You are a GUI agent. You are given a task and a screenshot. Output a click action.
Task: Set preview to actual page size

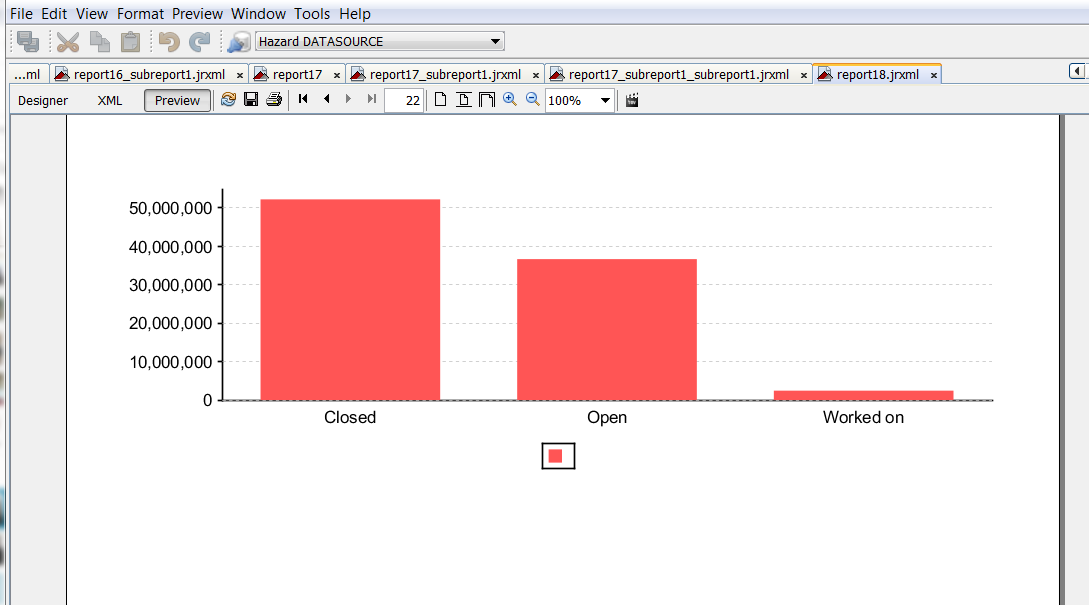coord(440,99)
